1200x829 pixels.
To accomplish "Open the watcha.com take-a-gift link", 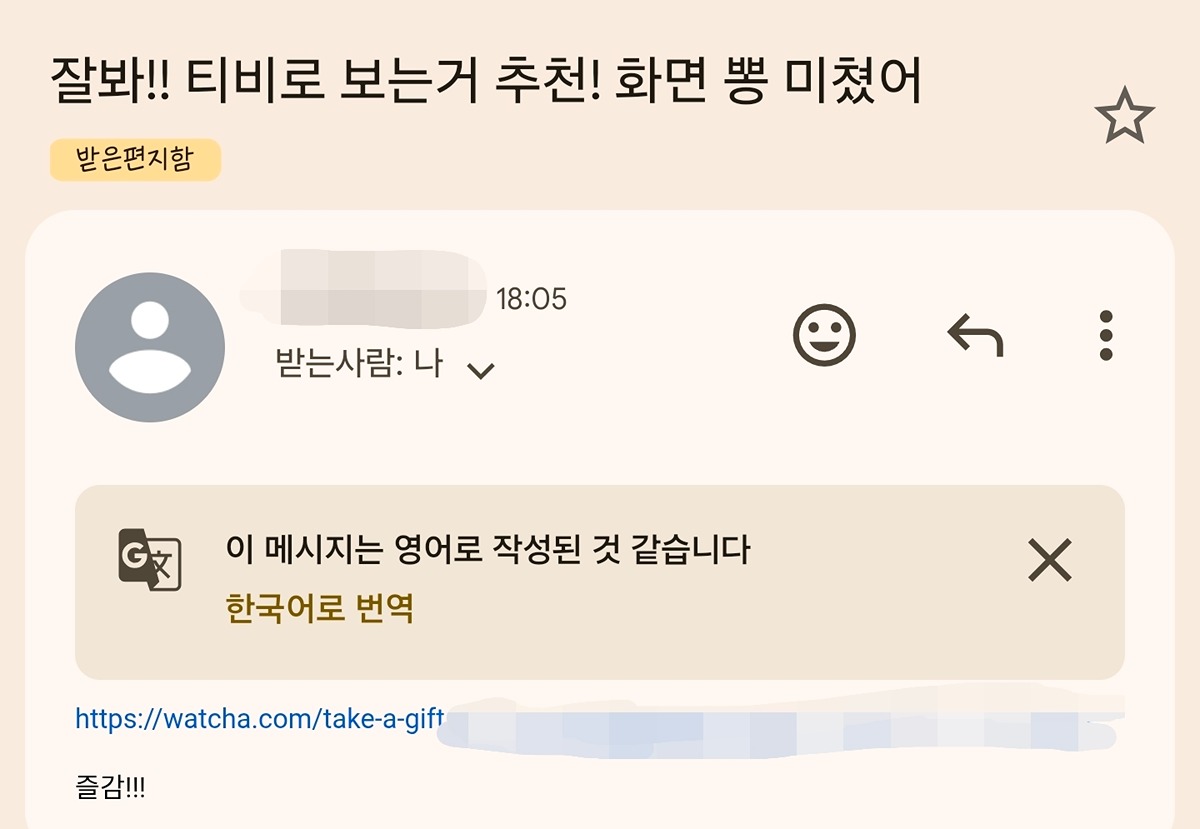I will [x=259, y=718].
